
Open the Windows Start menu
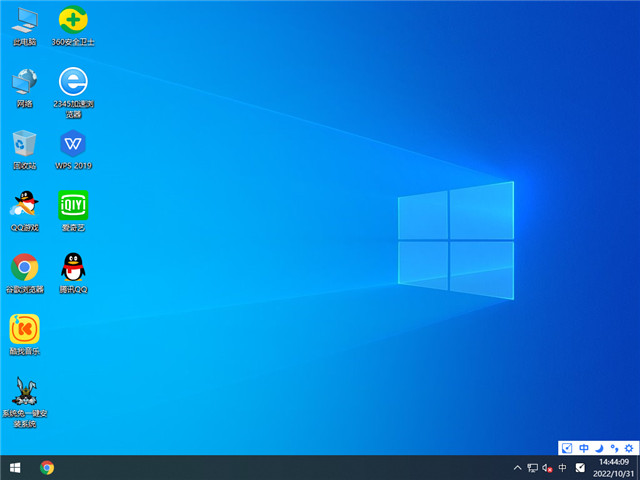[x=15, y=467]
